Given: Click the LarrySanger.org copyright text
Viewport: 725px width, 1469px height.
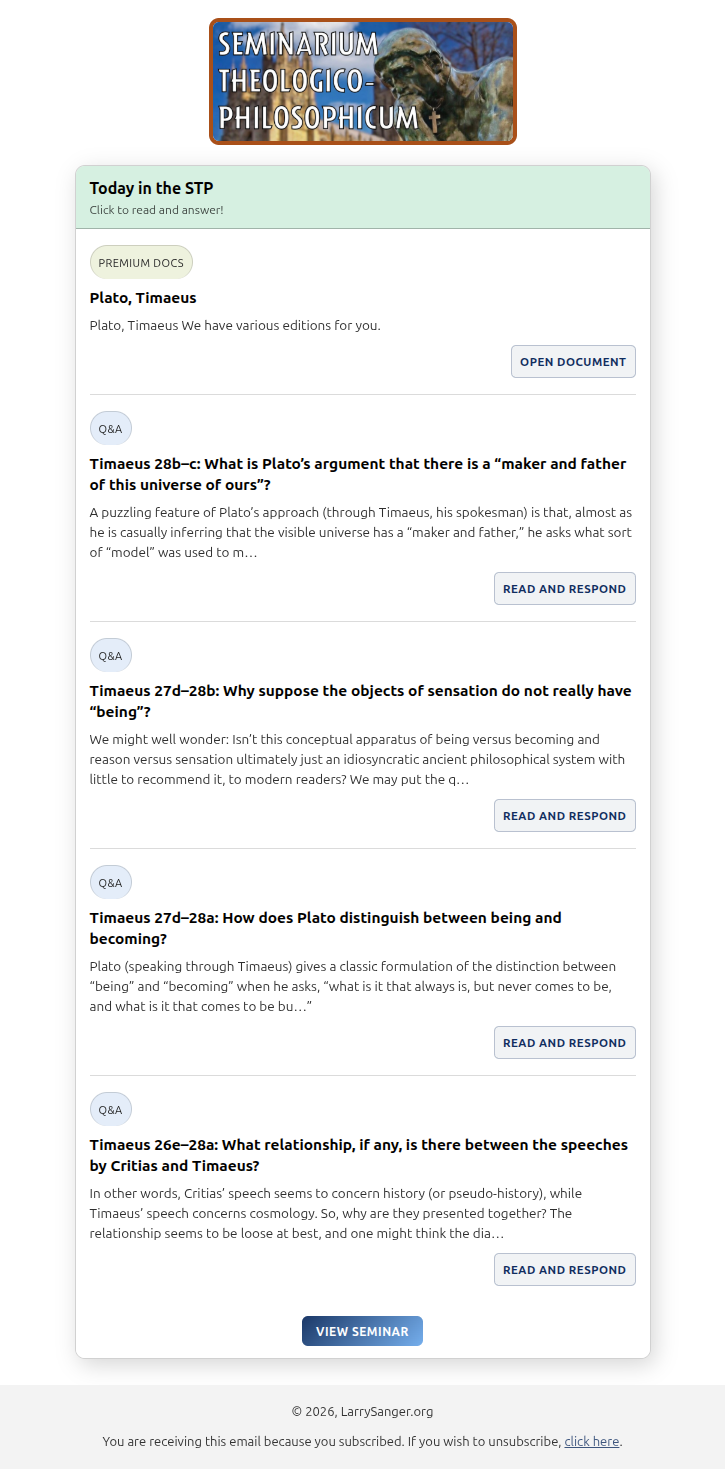Looking at the screenshot, I should [362, 1411].
